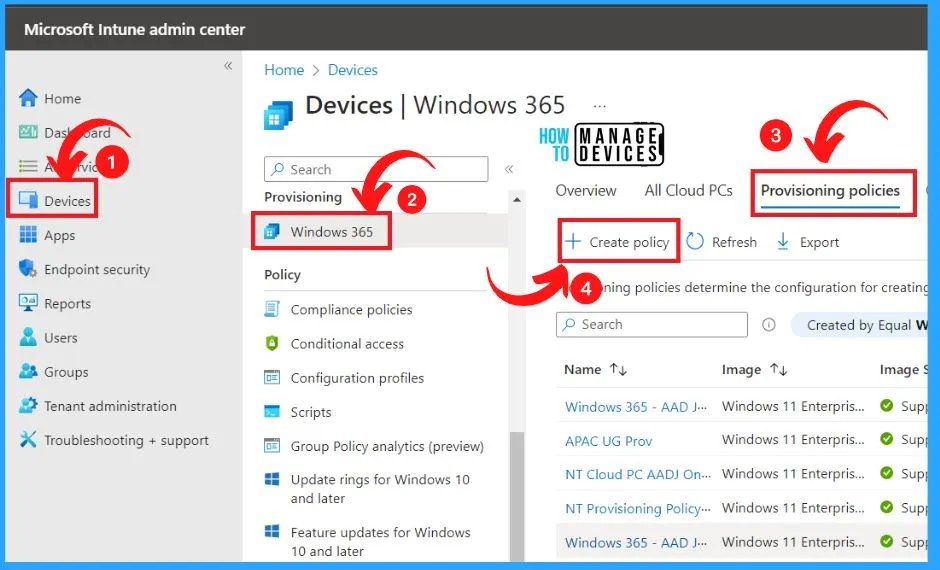Click Home in the breadcrumb
The width and height of the screenshot is (940, 570).
click(284, 70)
